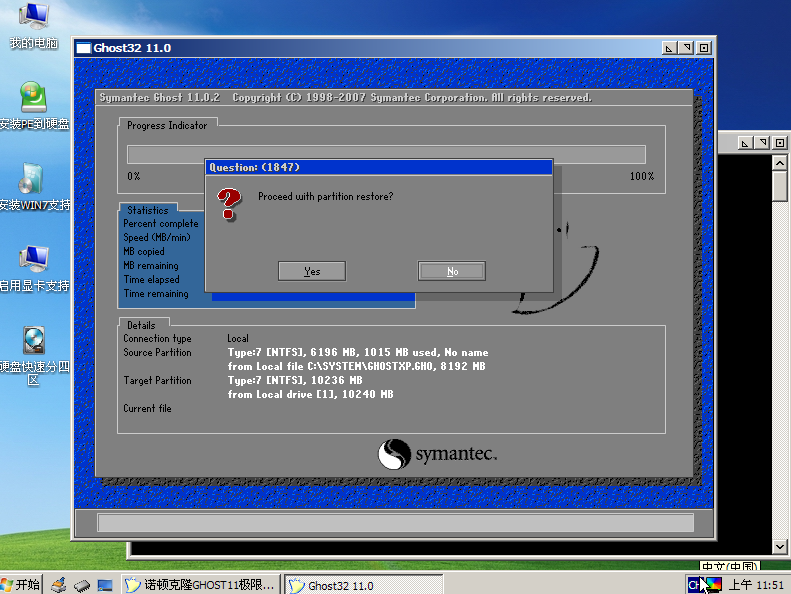This screenshot has width=791, height=594.
Task: Open 我的电脑 desktop icon
Action: (x=34, y=26)
